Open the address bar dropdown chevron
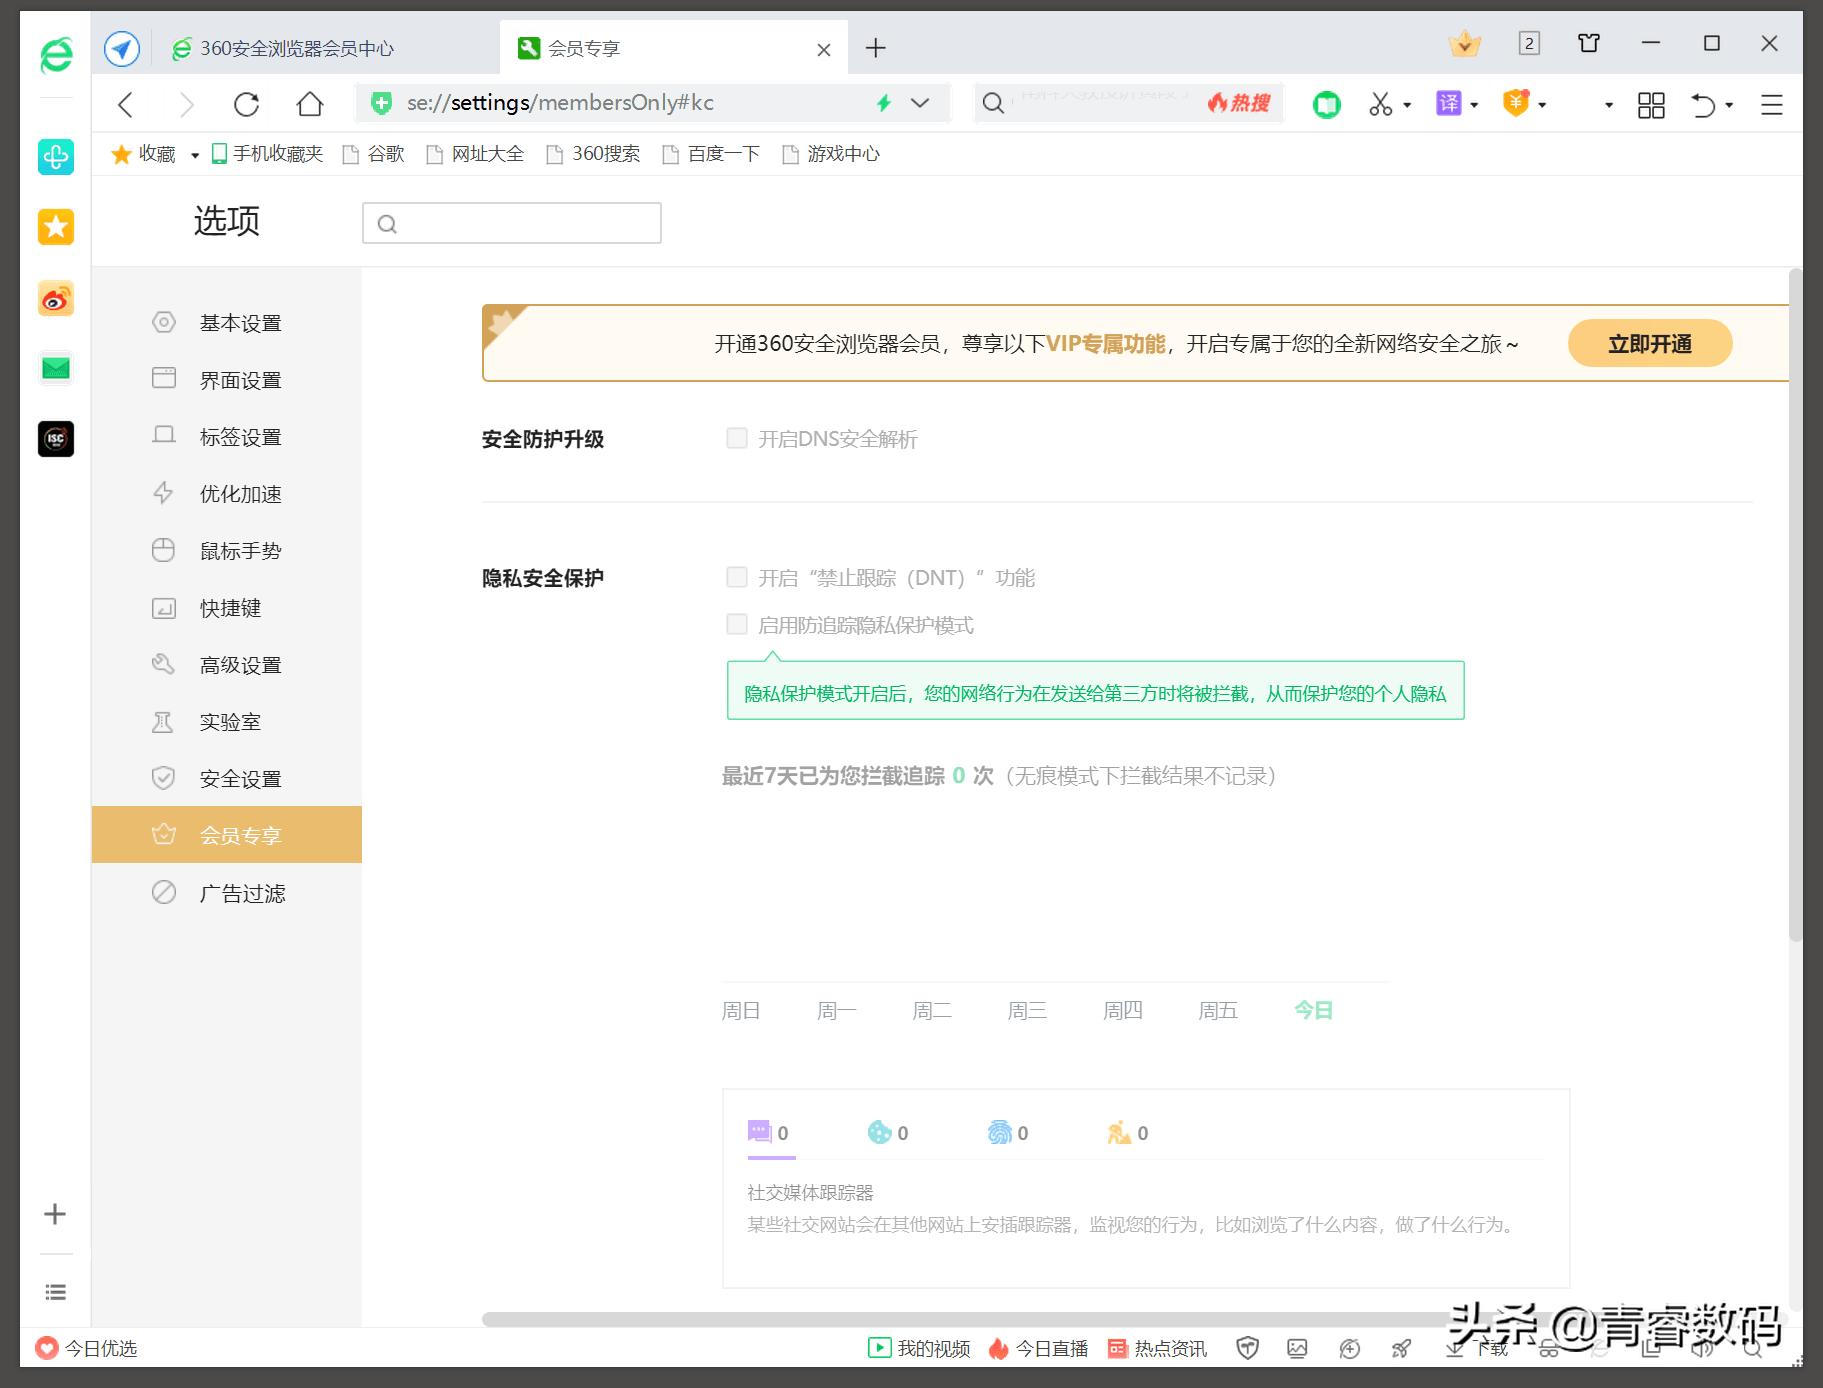Viewport: 1823px width, 1388px height. pos(919,103)
